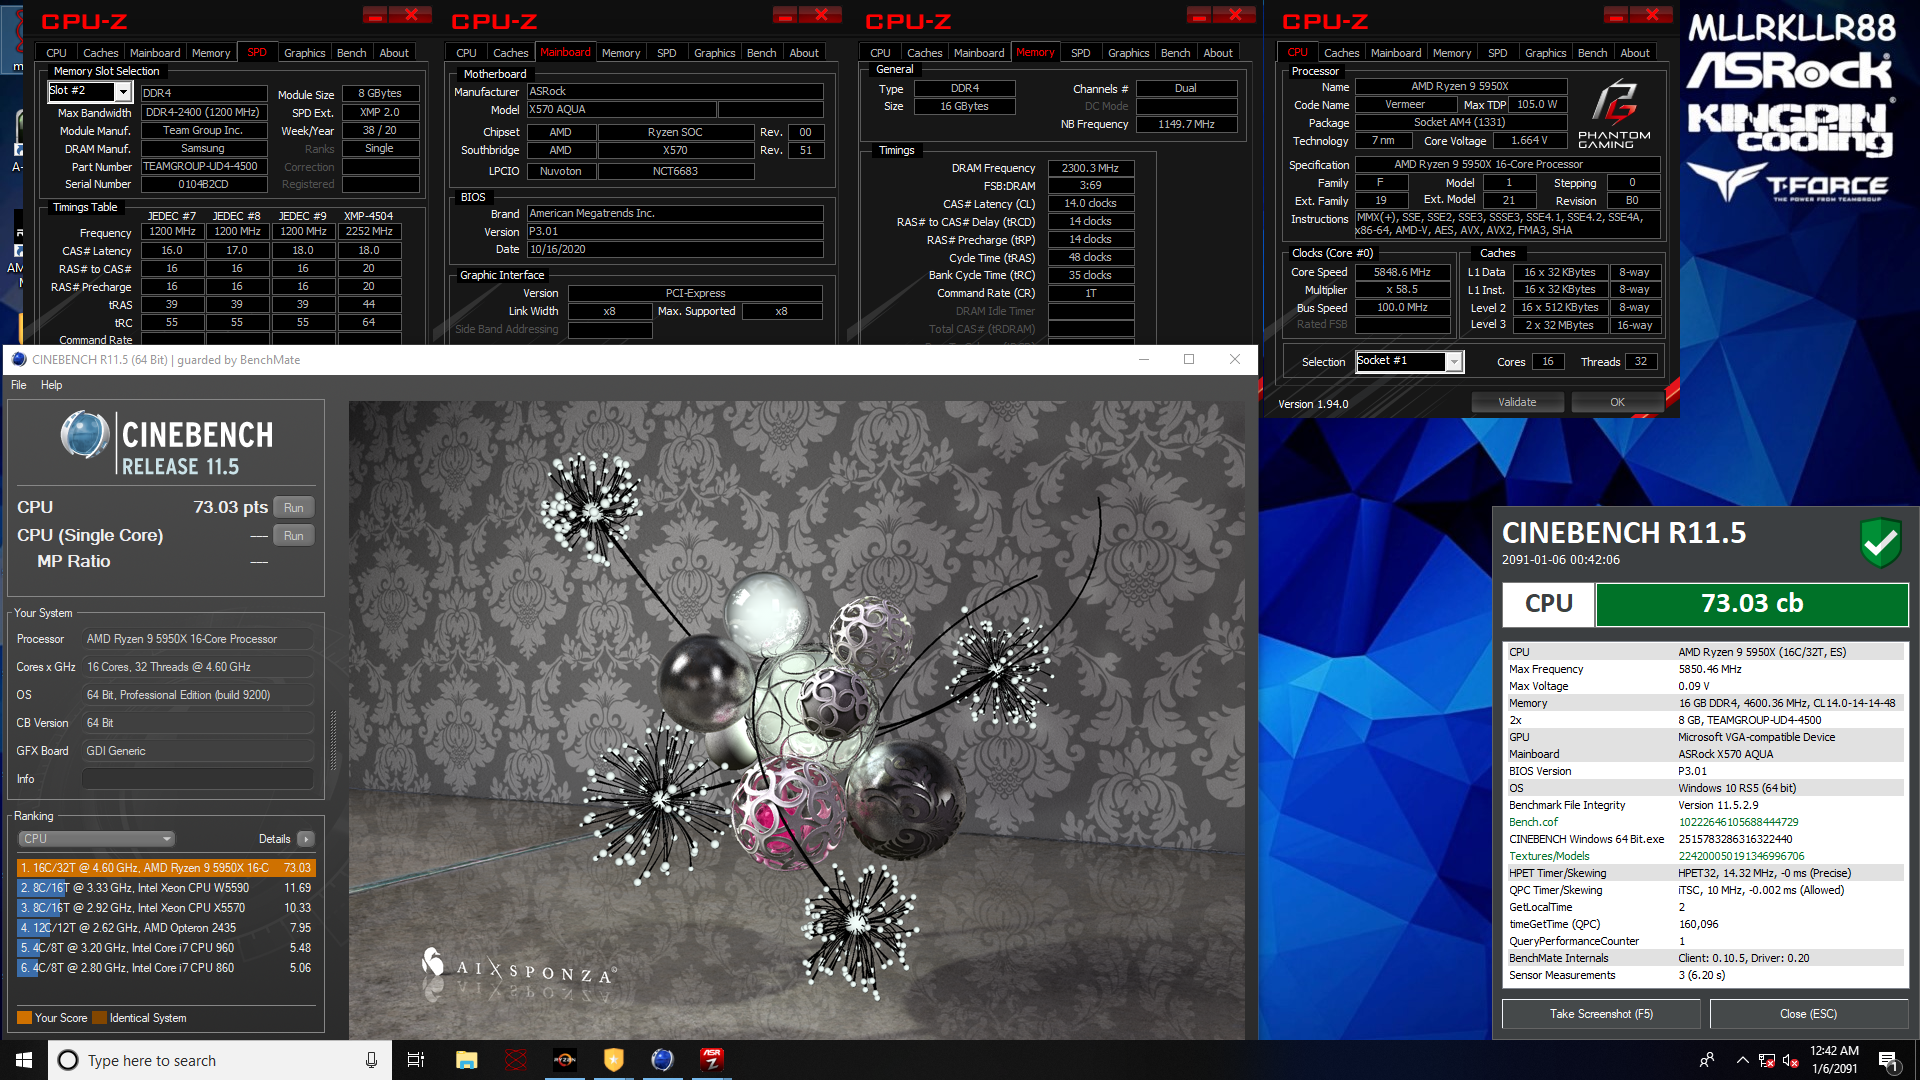1920x1080 pixels.
Task: Select ranking row Intel Xeon CPU W5590
Action: point(165,888)
